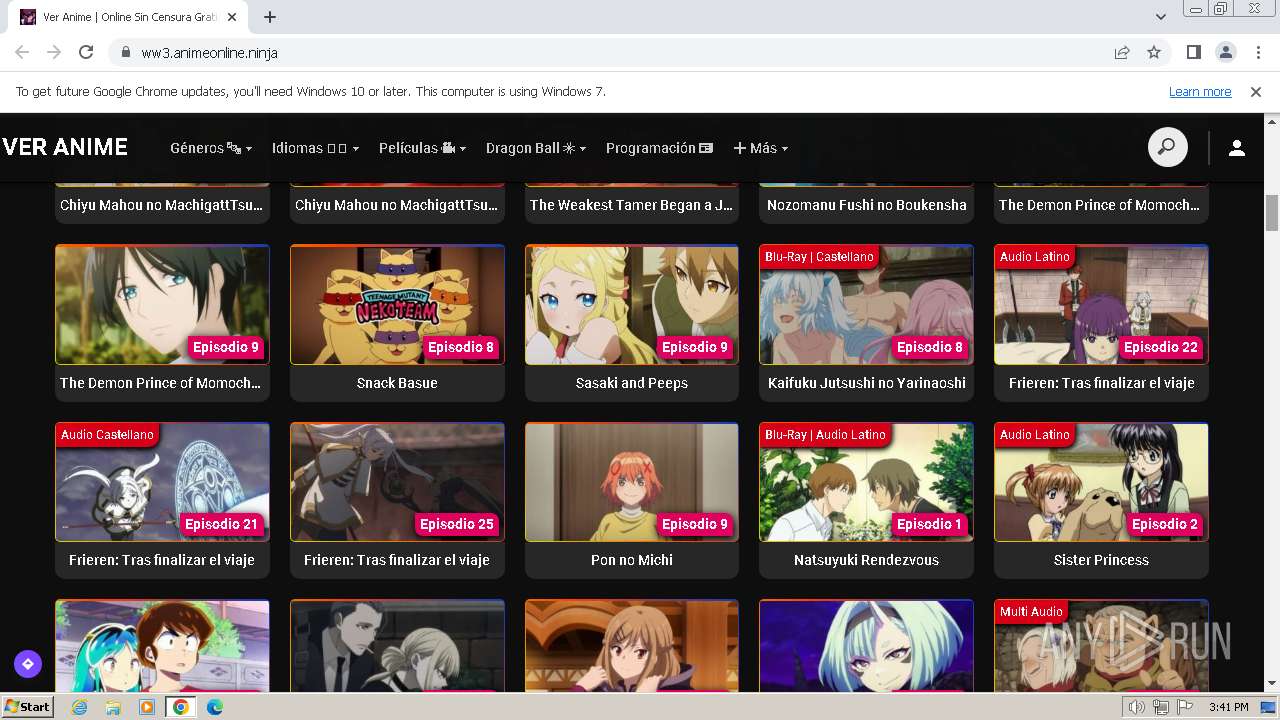Viewport: 1280px width, 720px height.
Task: View site info via padlock icon
Action: tap(125, 53)
